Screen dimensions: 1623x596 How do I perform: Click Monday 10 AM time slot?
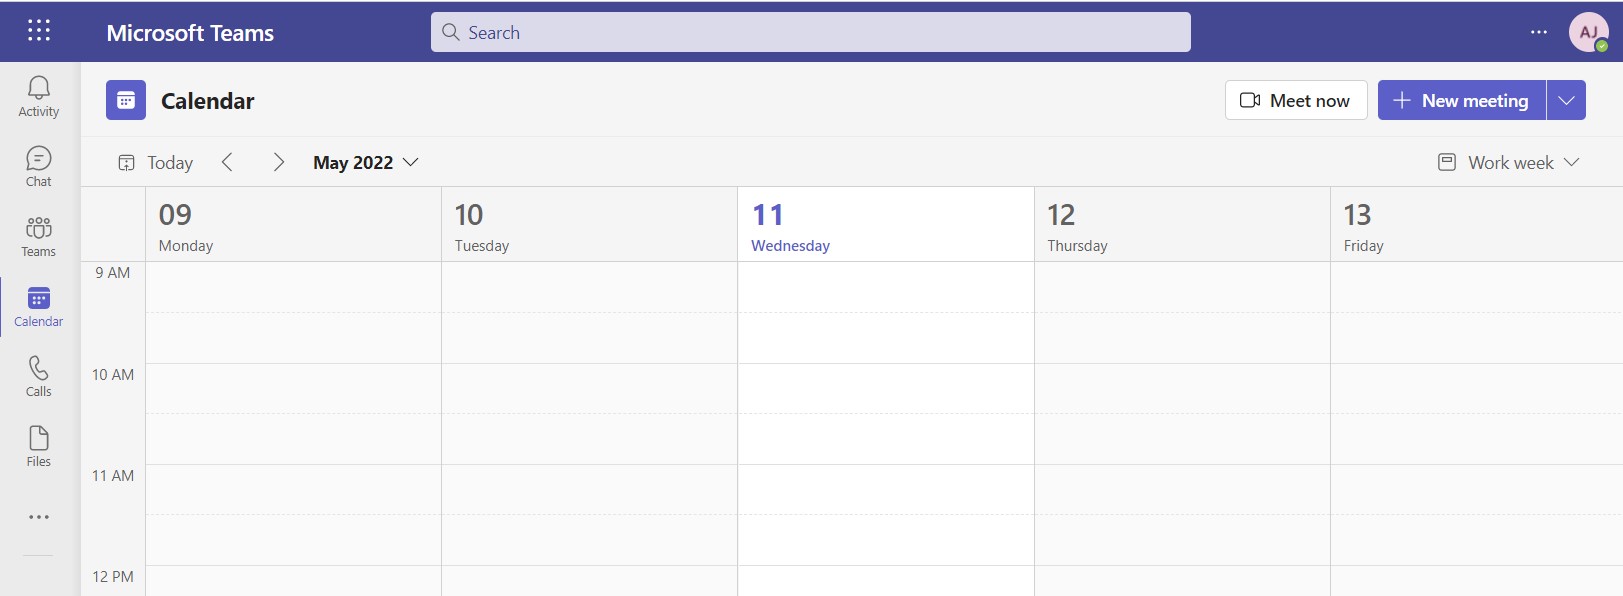(x=293, y=389)
